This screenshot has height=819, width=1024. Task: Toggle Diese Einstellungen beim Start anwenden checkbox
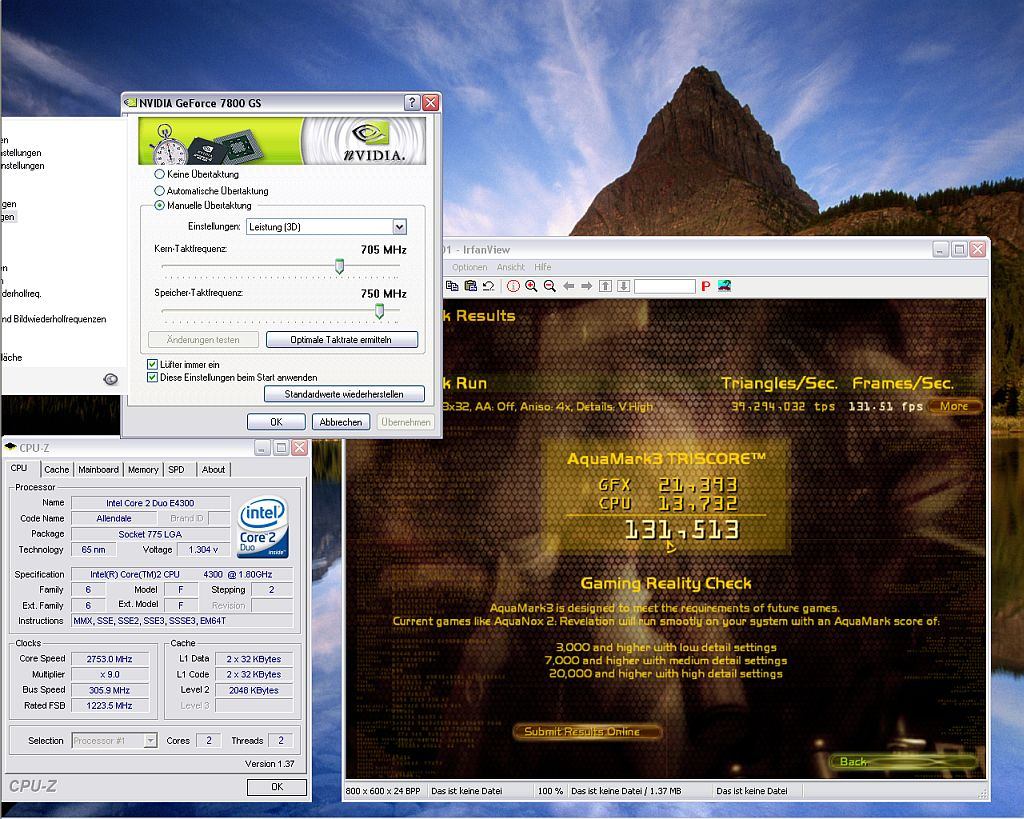pos(152,377)
